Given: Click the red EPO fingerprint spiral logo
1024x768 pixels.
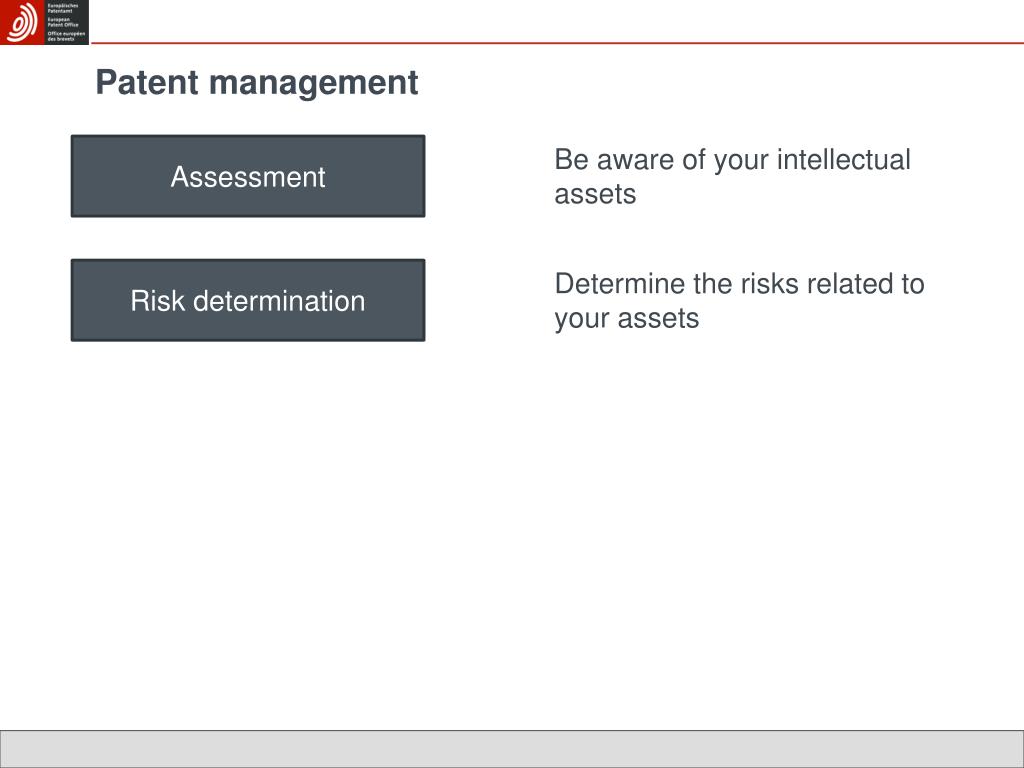Looking at the screenshot, I should (x=22, y=22).
